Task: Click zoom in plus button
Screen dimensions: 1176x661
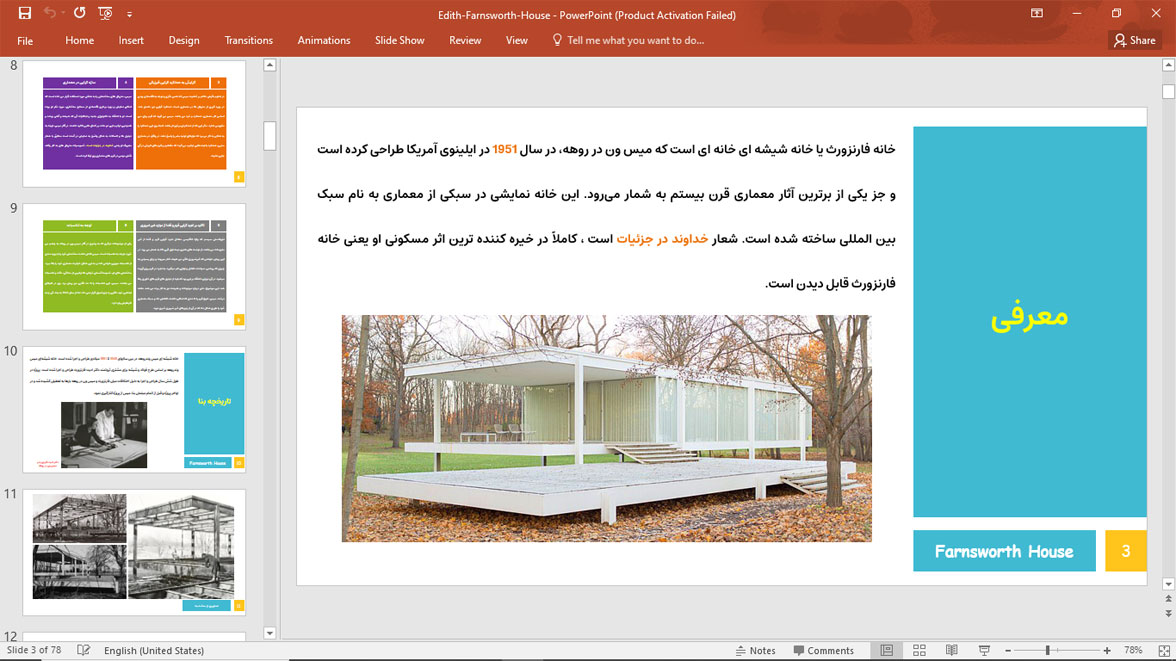Action: coord(1107,650)
